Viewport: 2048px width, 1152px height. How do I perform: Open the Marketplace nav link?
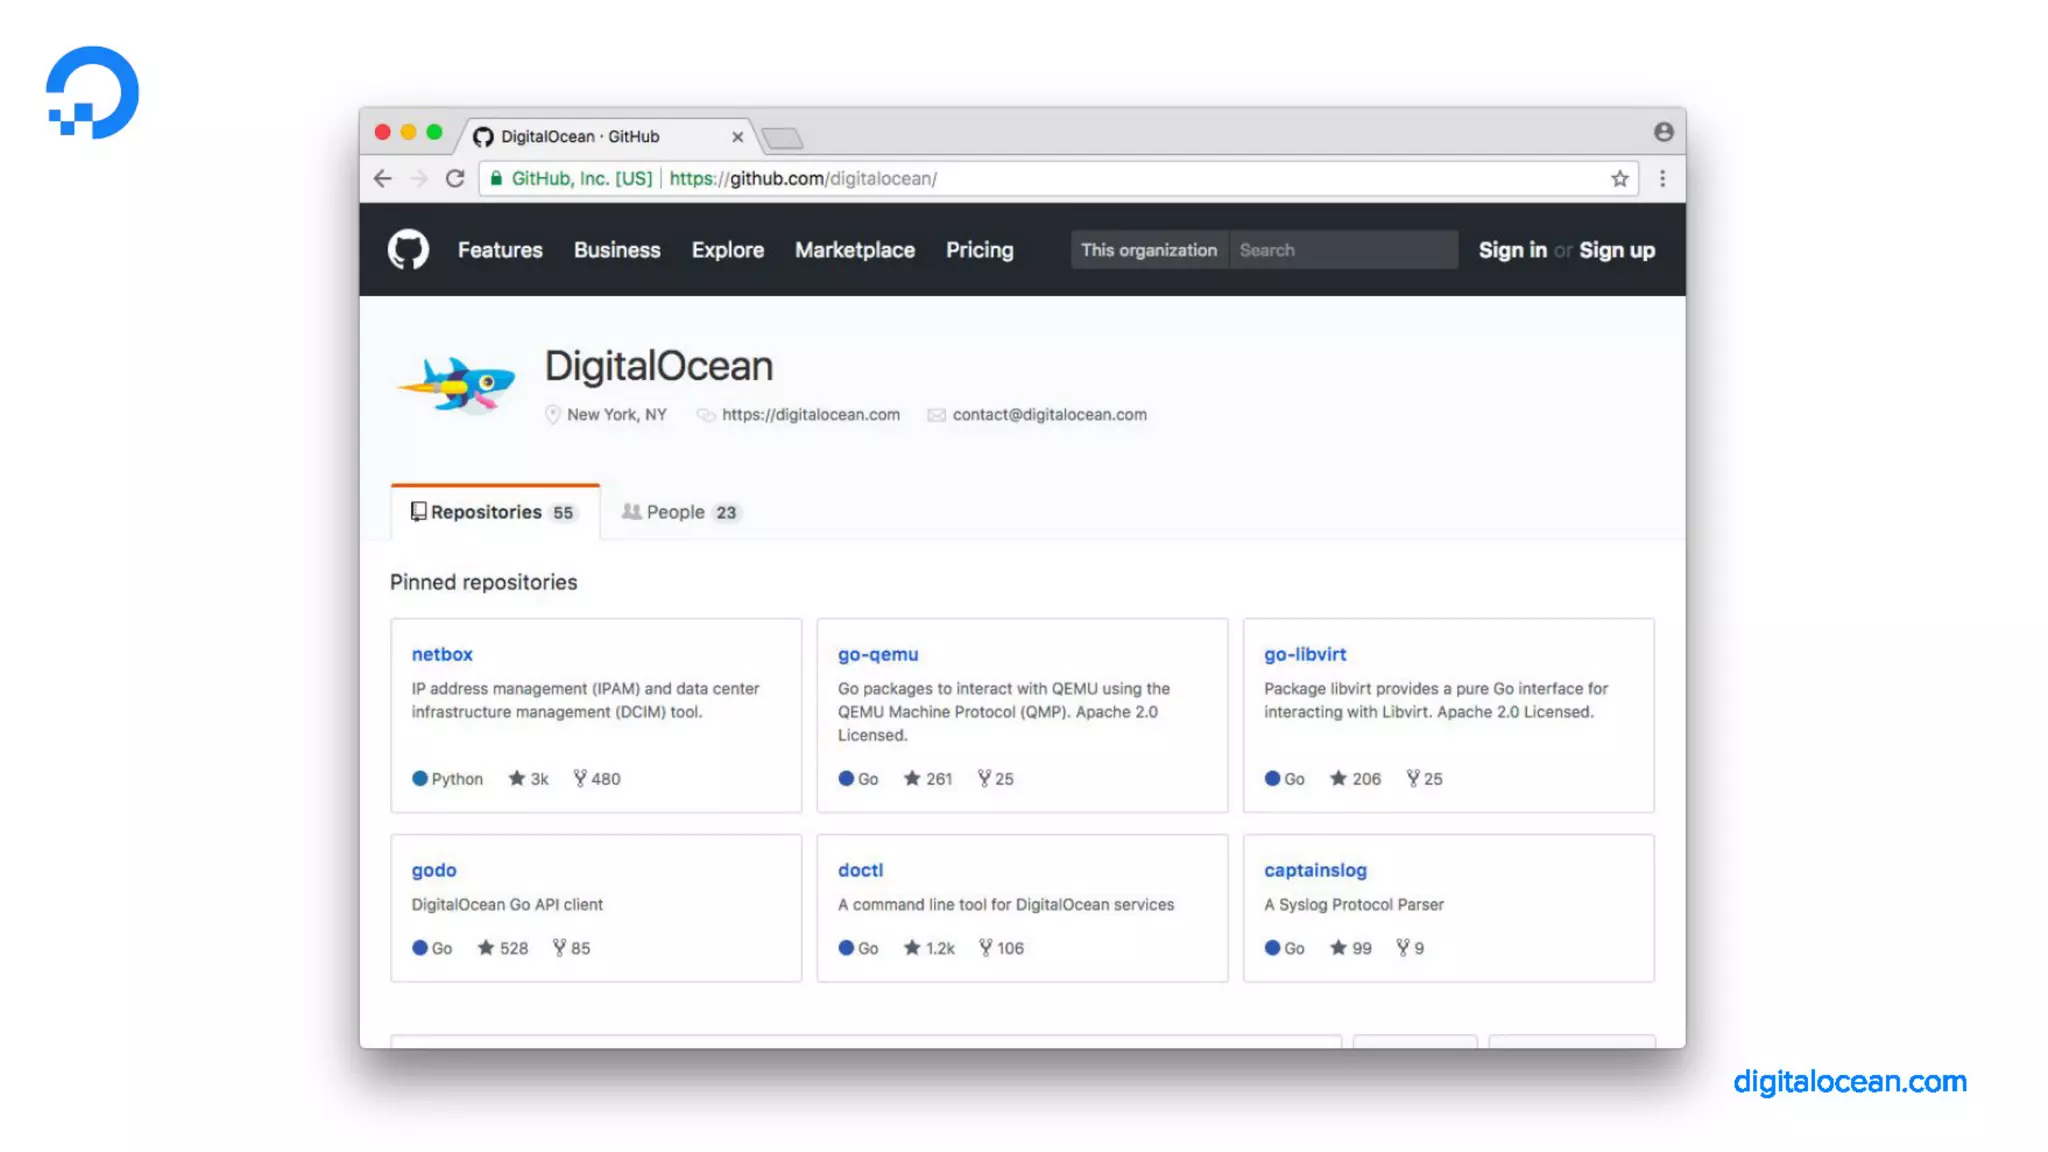(x=855, y=250)
